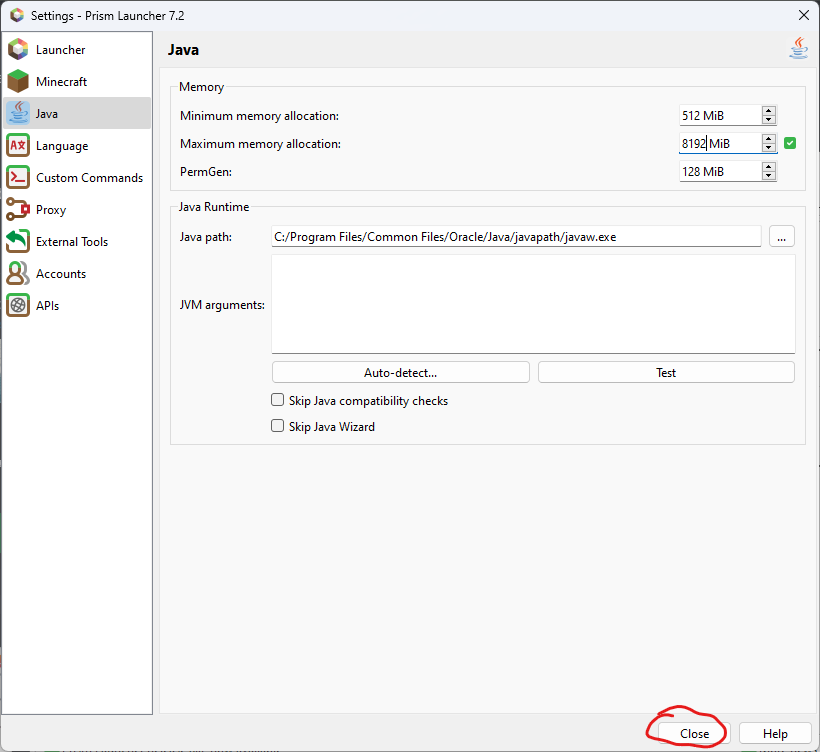The image size is (820, 752).
Task: Open the Accounts page icon
Action: coord(18,274)
